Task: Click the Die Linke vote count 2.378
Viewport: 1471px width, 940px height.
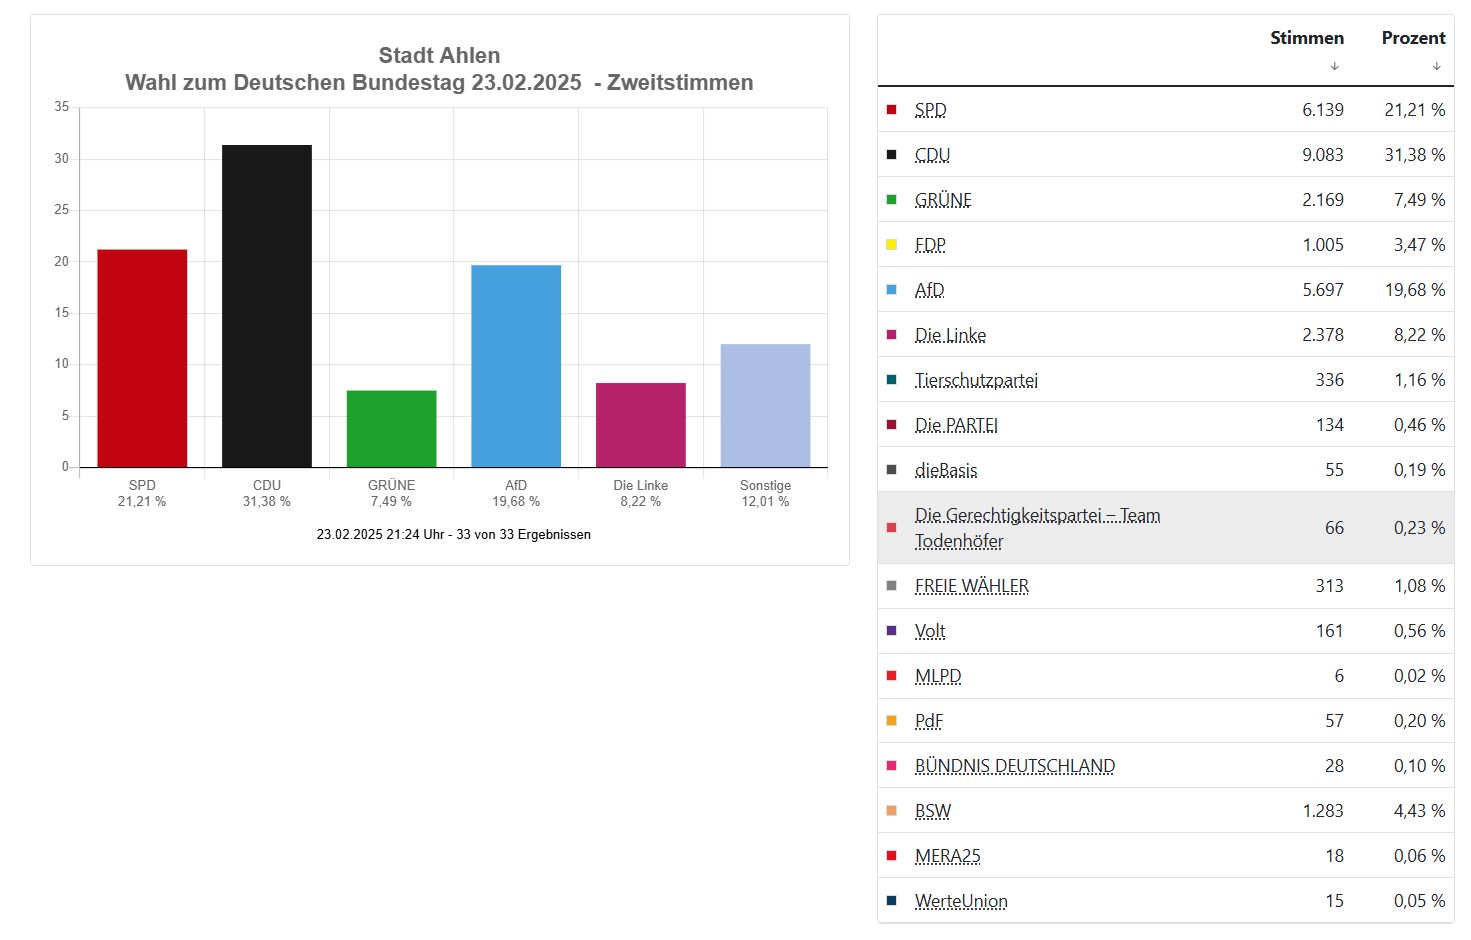Action: click(x=1322, y=335)
